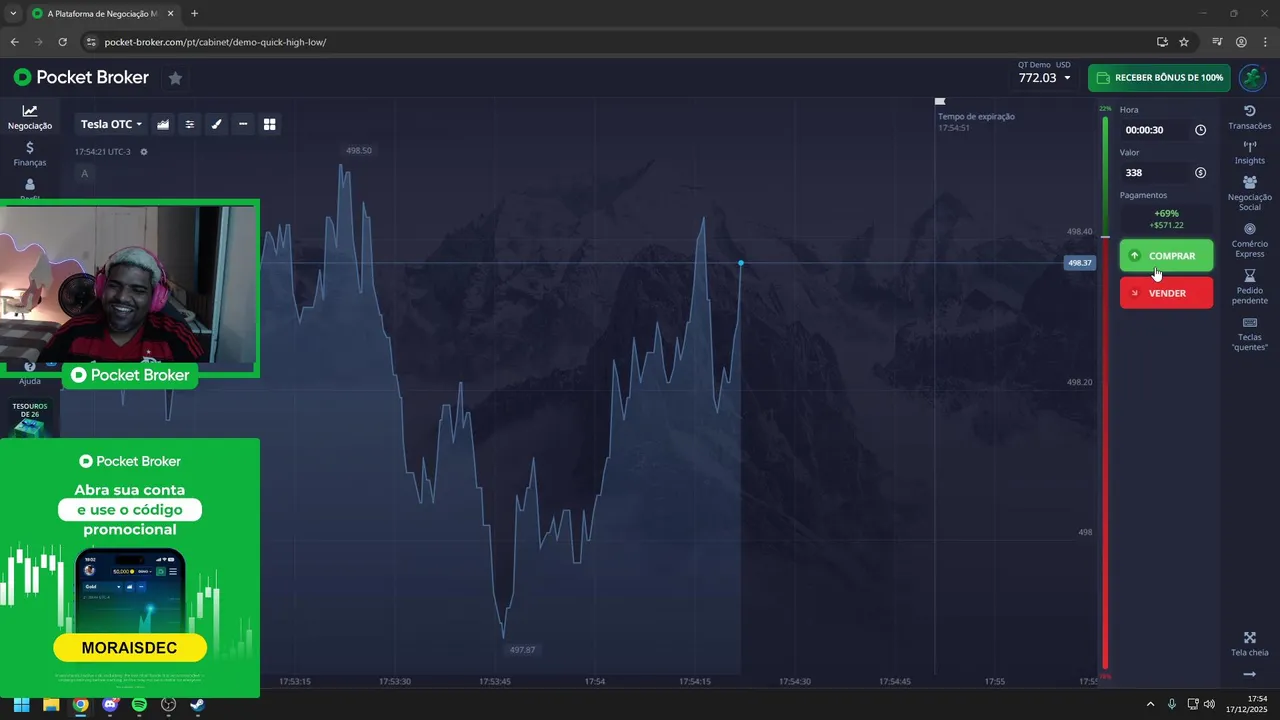This screenshot has width=1280, height=720.
Task: Click Receber bônus de 100% button
Action: click(1159, 78)
